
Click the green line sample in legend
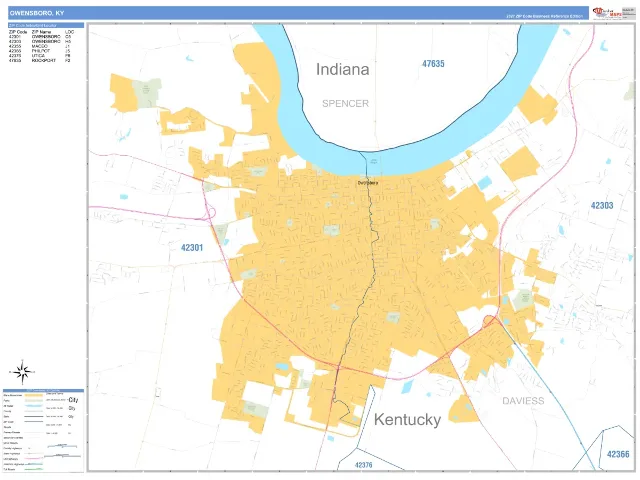click(x=34, y=469)
